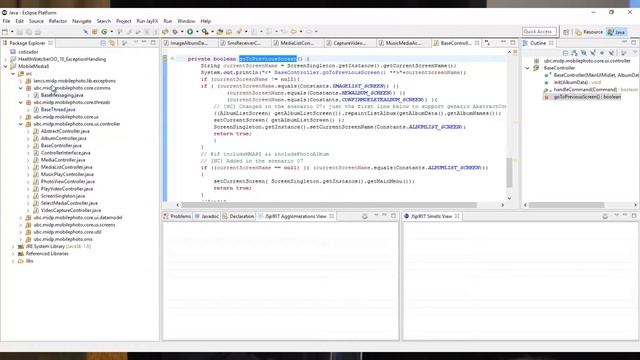The height and width of the screenshot is (360, 640).
Task: Click the green Run button in the toolbar
Action: click(x=190, y=31)
